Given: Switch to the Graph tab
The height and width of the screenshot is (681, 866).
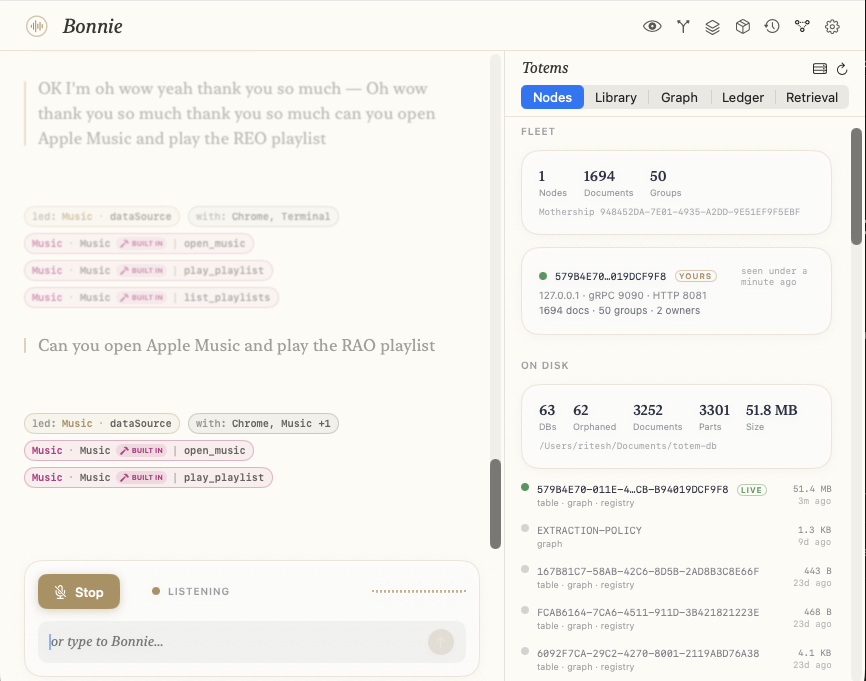Looking at the screenshot, I should pos(679,97).
